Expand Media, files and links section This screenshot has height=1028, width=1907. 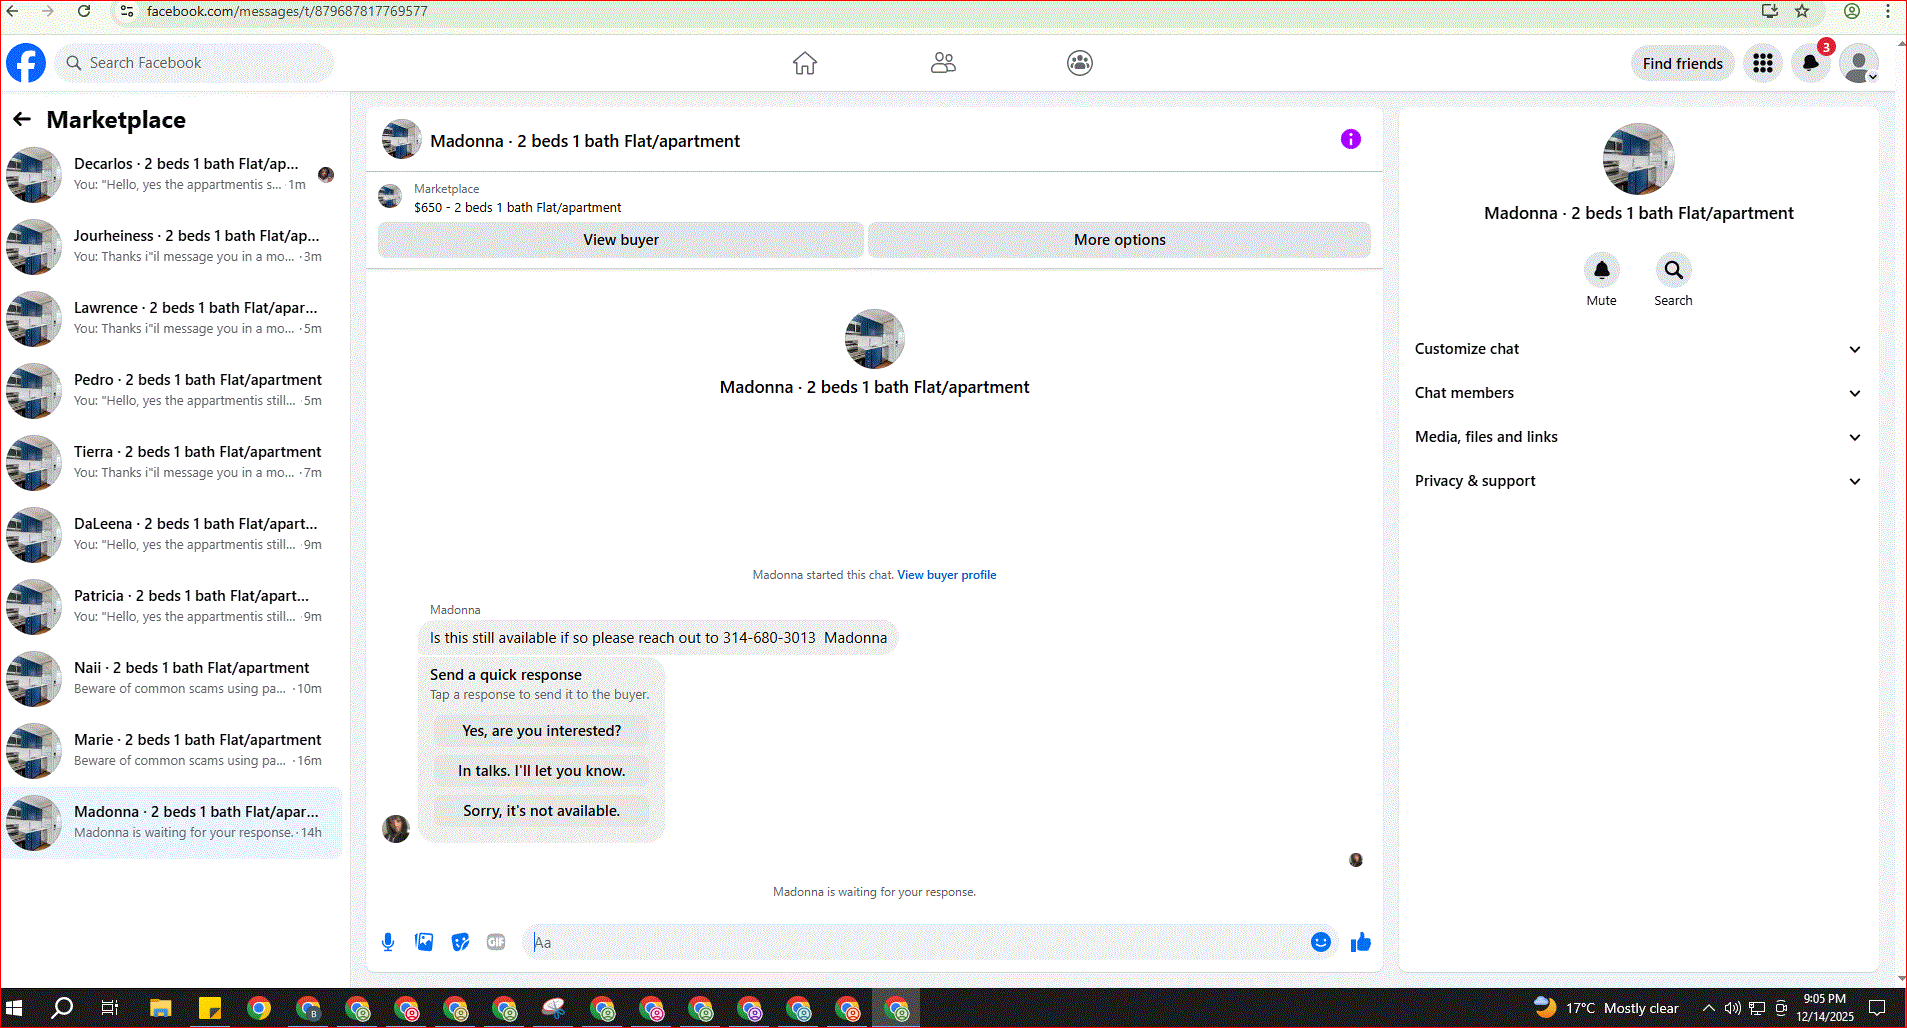[x=1638, y=437]
